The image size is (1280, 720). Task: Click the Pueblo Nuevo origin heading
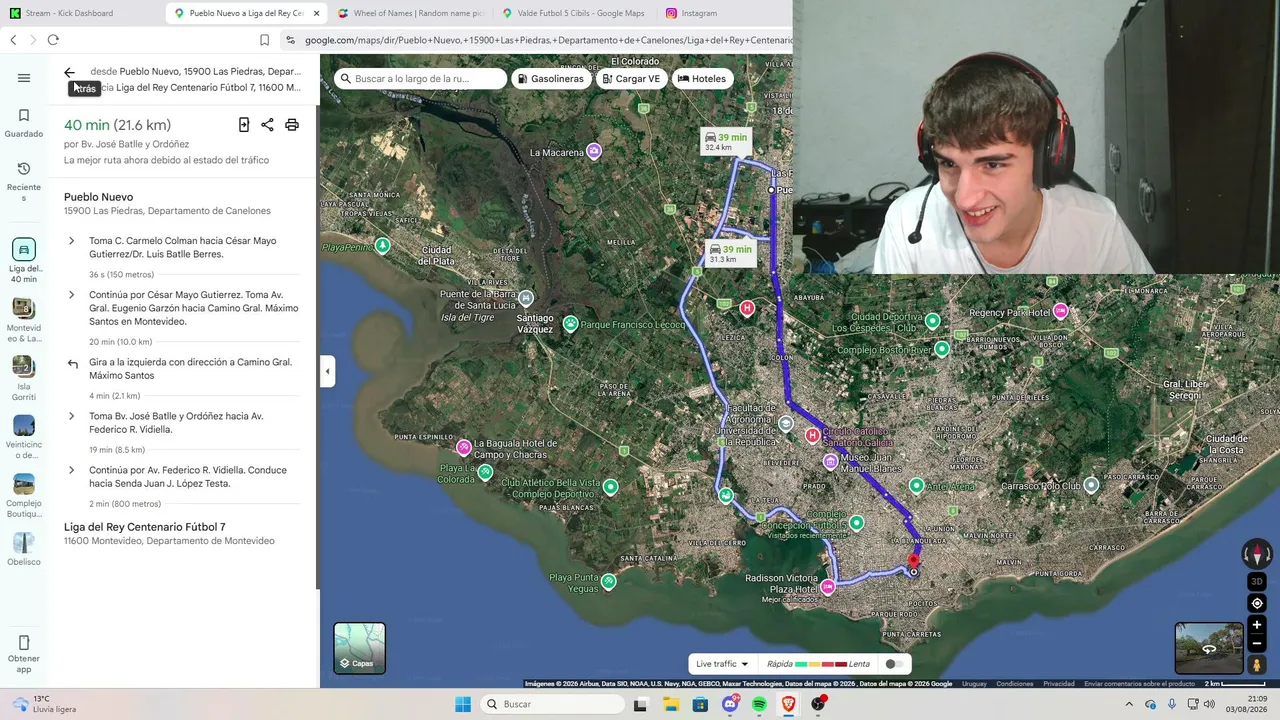(x=98, y=197)
